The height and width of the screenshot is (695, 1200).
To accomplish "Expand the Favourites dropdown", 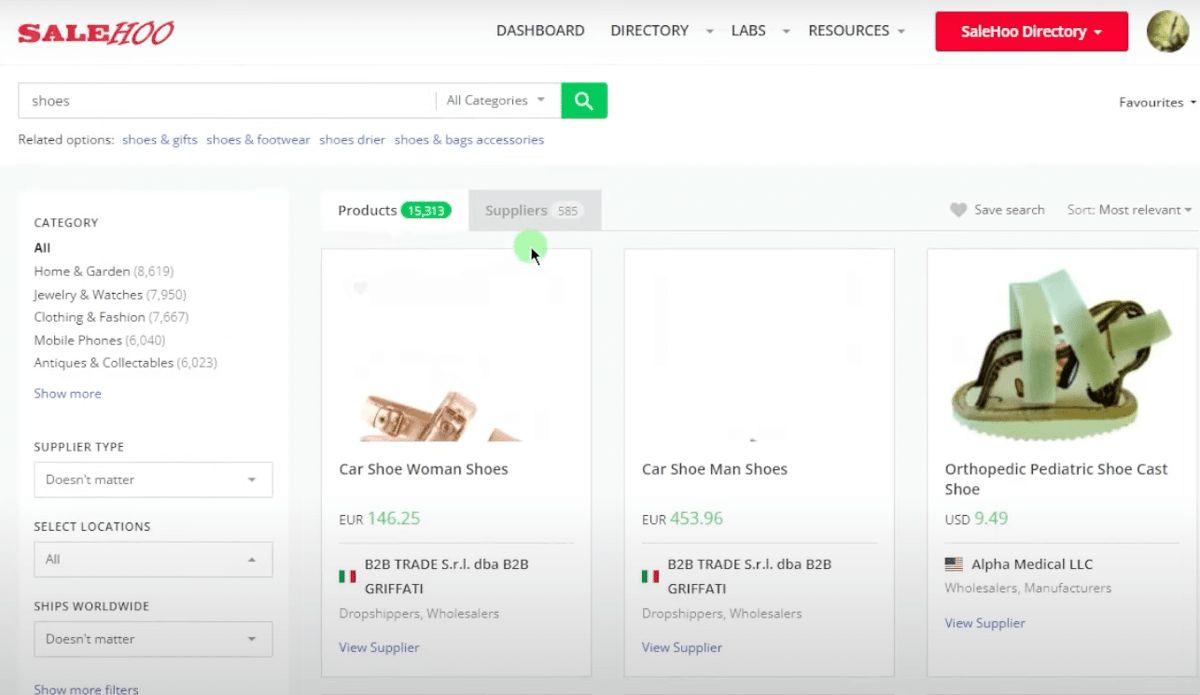I will pyautogui.click(x=1157, y=102).
